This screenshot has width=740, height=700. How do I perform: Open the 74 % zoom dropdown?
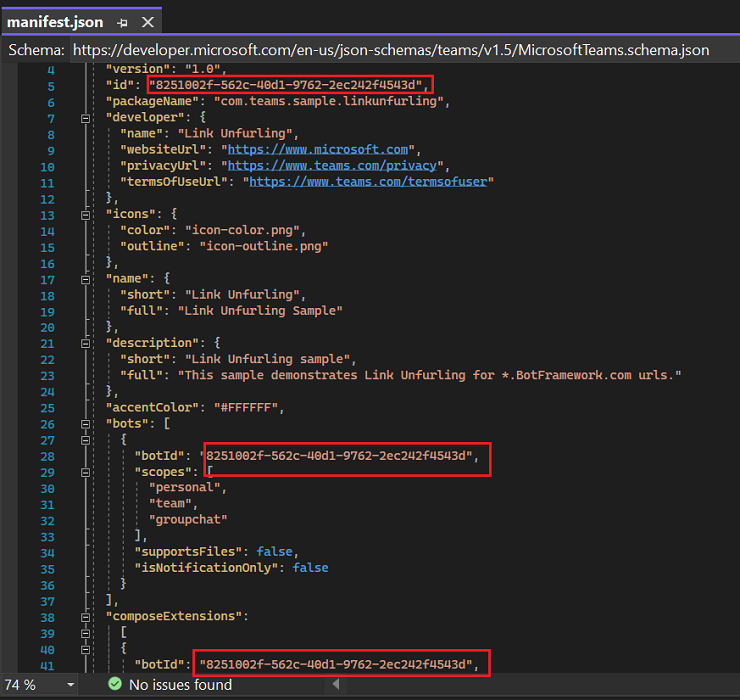(71, 685)
